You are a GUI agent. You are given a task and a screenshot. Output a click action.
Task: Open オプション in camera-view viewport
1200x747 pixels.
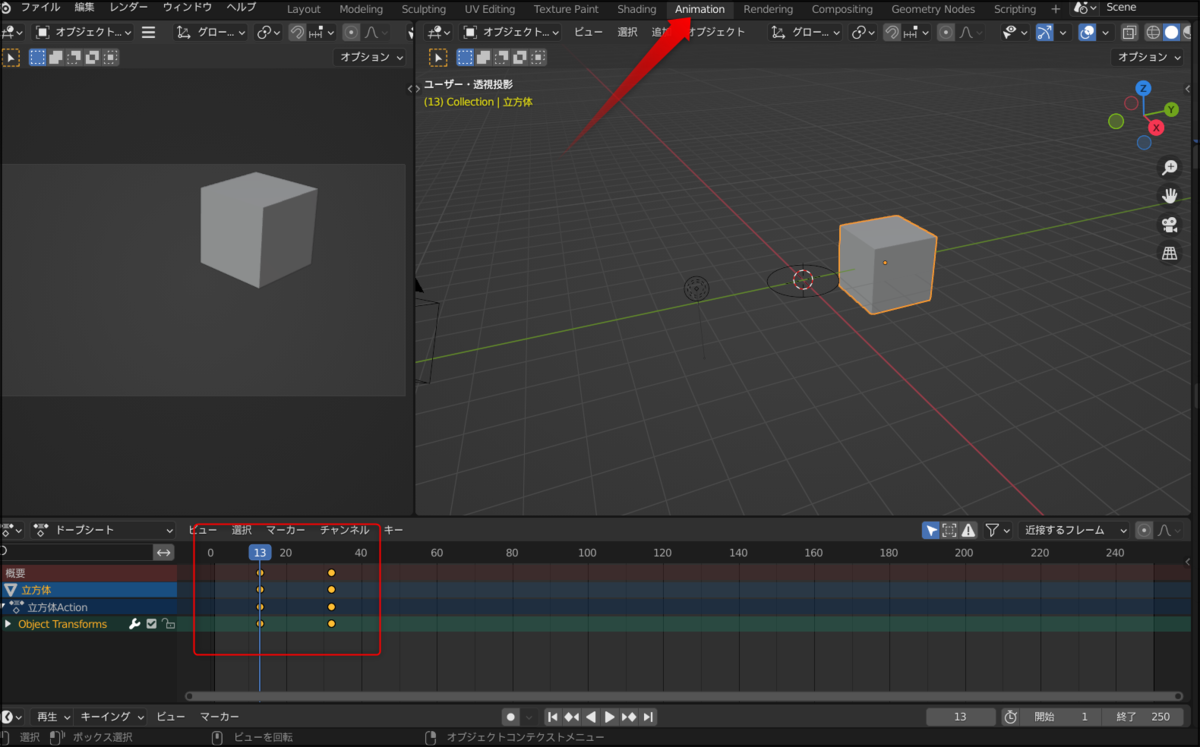click(x=370, y=58)
